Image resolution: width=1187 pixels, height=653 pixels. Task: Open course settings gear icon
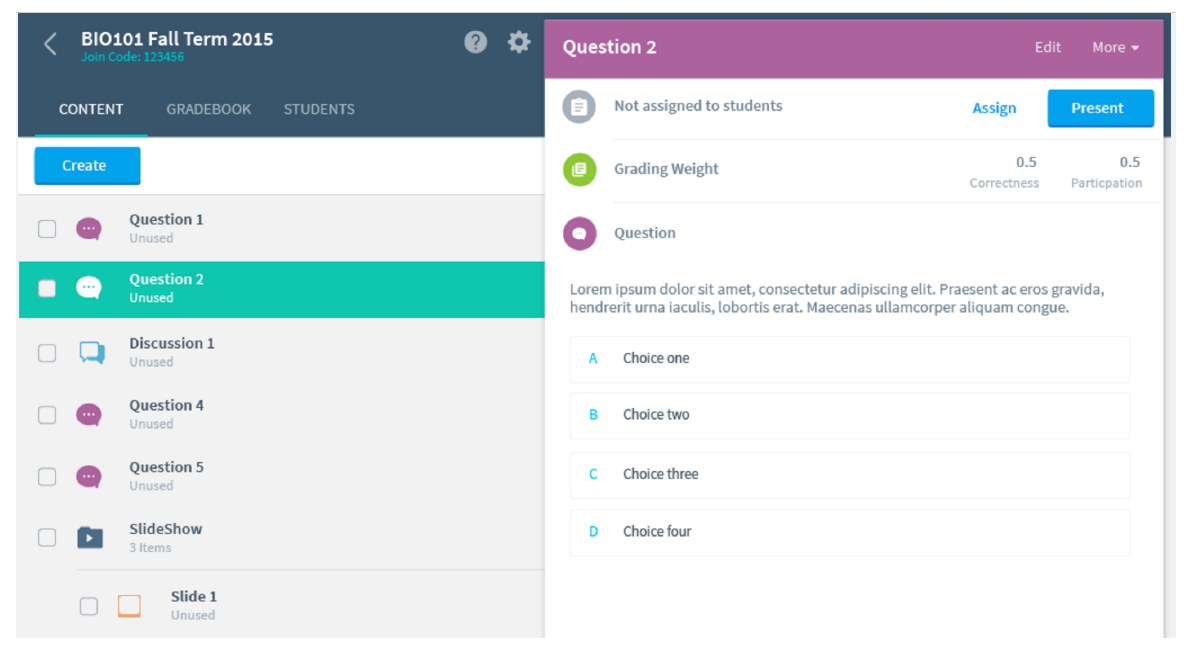pyautogui.click(x=519, y=42)
